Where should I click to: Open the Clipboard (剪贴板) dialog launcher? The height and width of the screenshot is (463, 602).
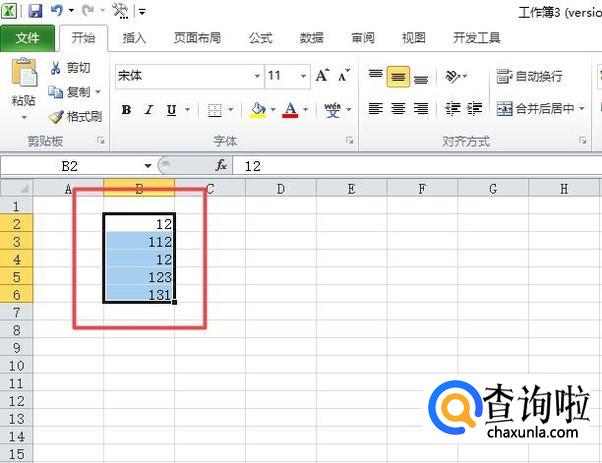pyautogui.click(x=101, y=141)
